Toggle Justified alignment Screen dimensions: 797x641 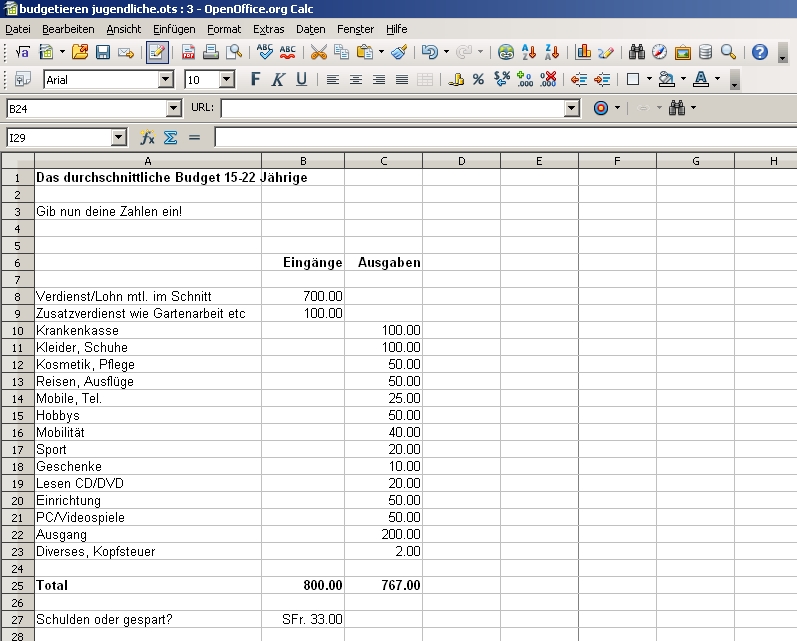[x=402, y=79]
